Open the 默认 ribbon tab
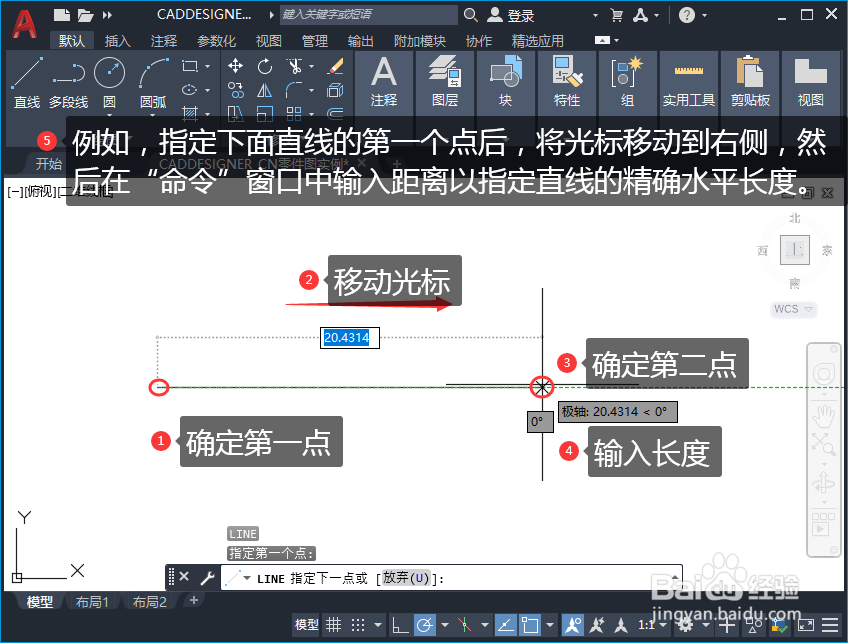Image resolution: width=848 pixels, height=643 pixels. click(71, 41)
